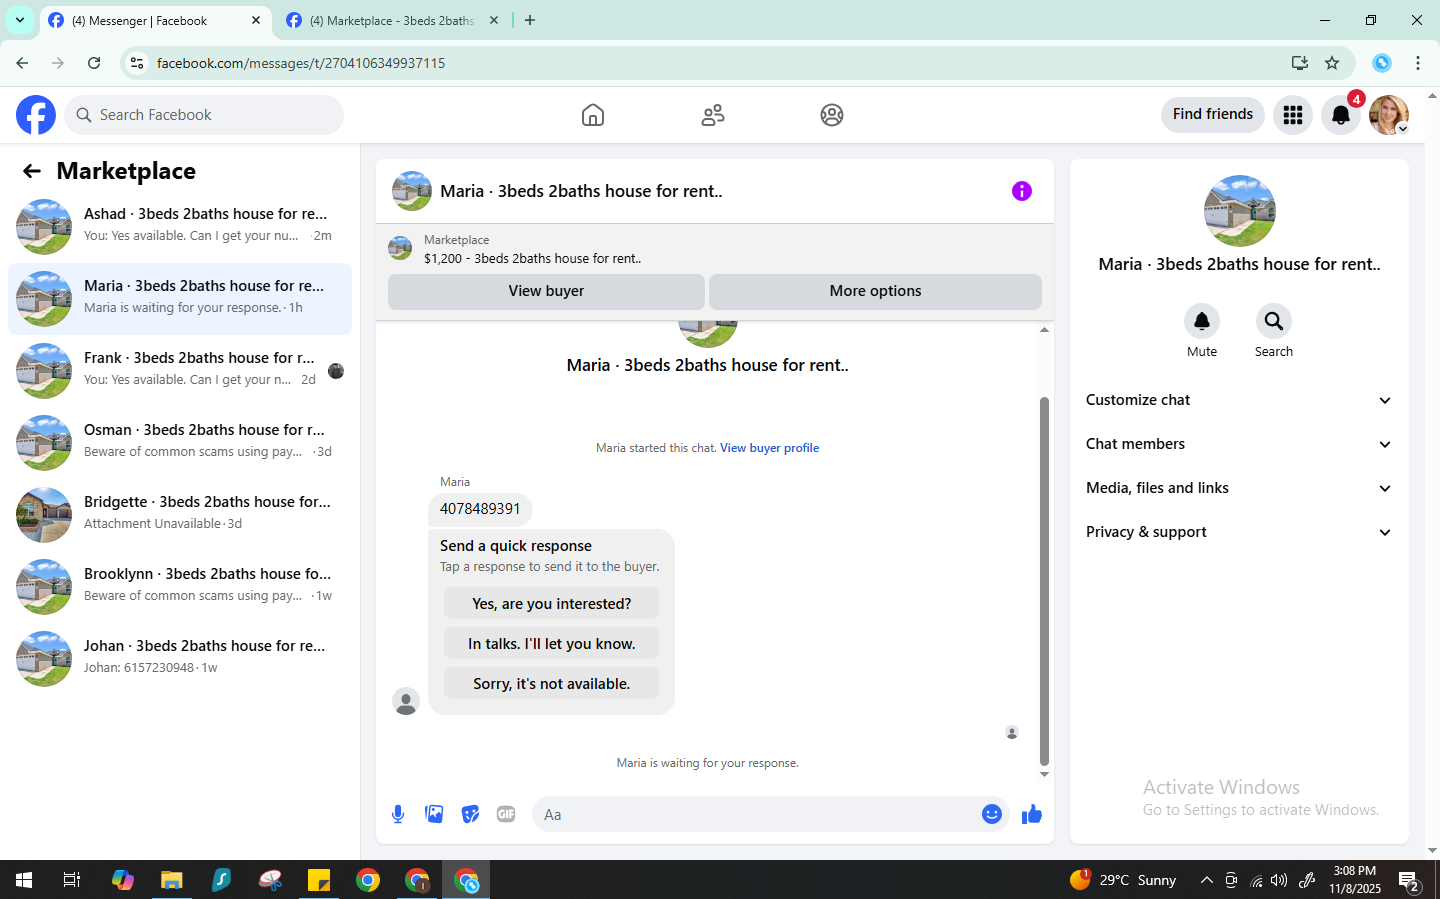Open the Friends icon in top navigation

[713, 115]
